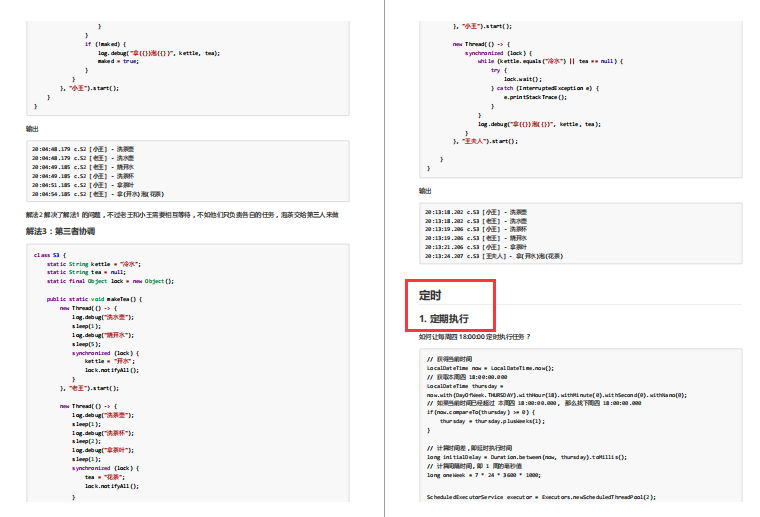Image resolution: width=760 pixels, height=517 pixels.
Task: Click the '}, "王夫人").start();' code line
Action: 485,141
